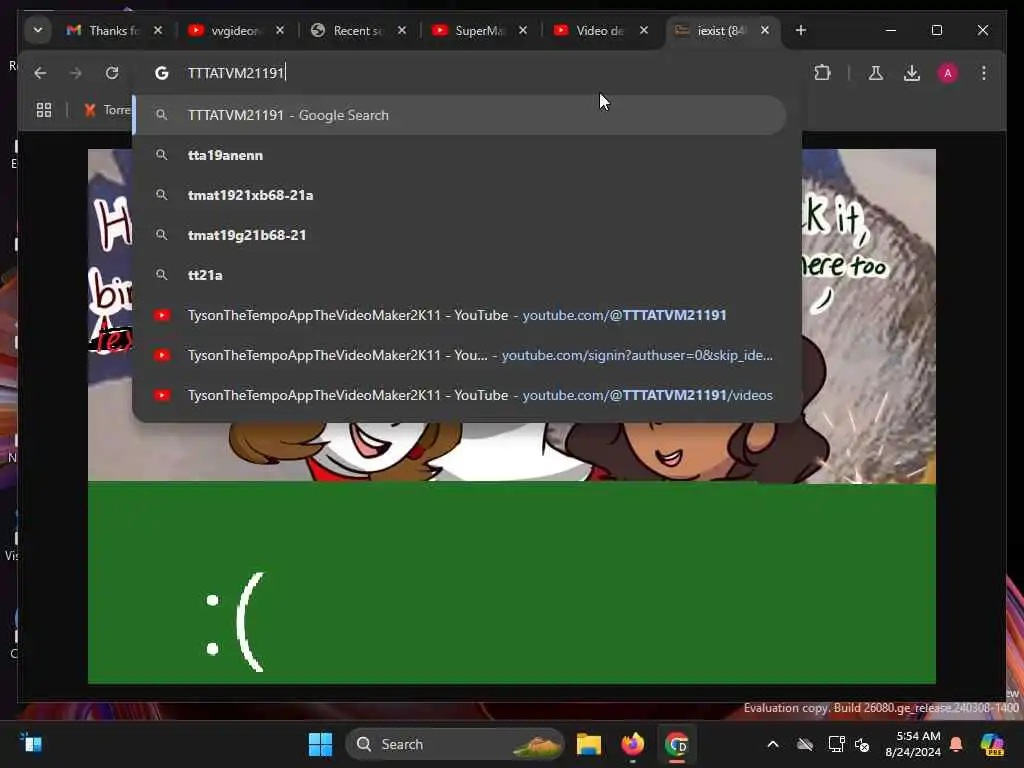Close the 'Recent' tab
Viewport: 1024px width, 768px height.
(402, 30)
